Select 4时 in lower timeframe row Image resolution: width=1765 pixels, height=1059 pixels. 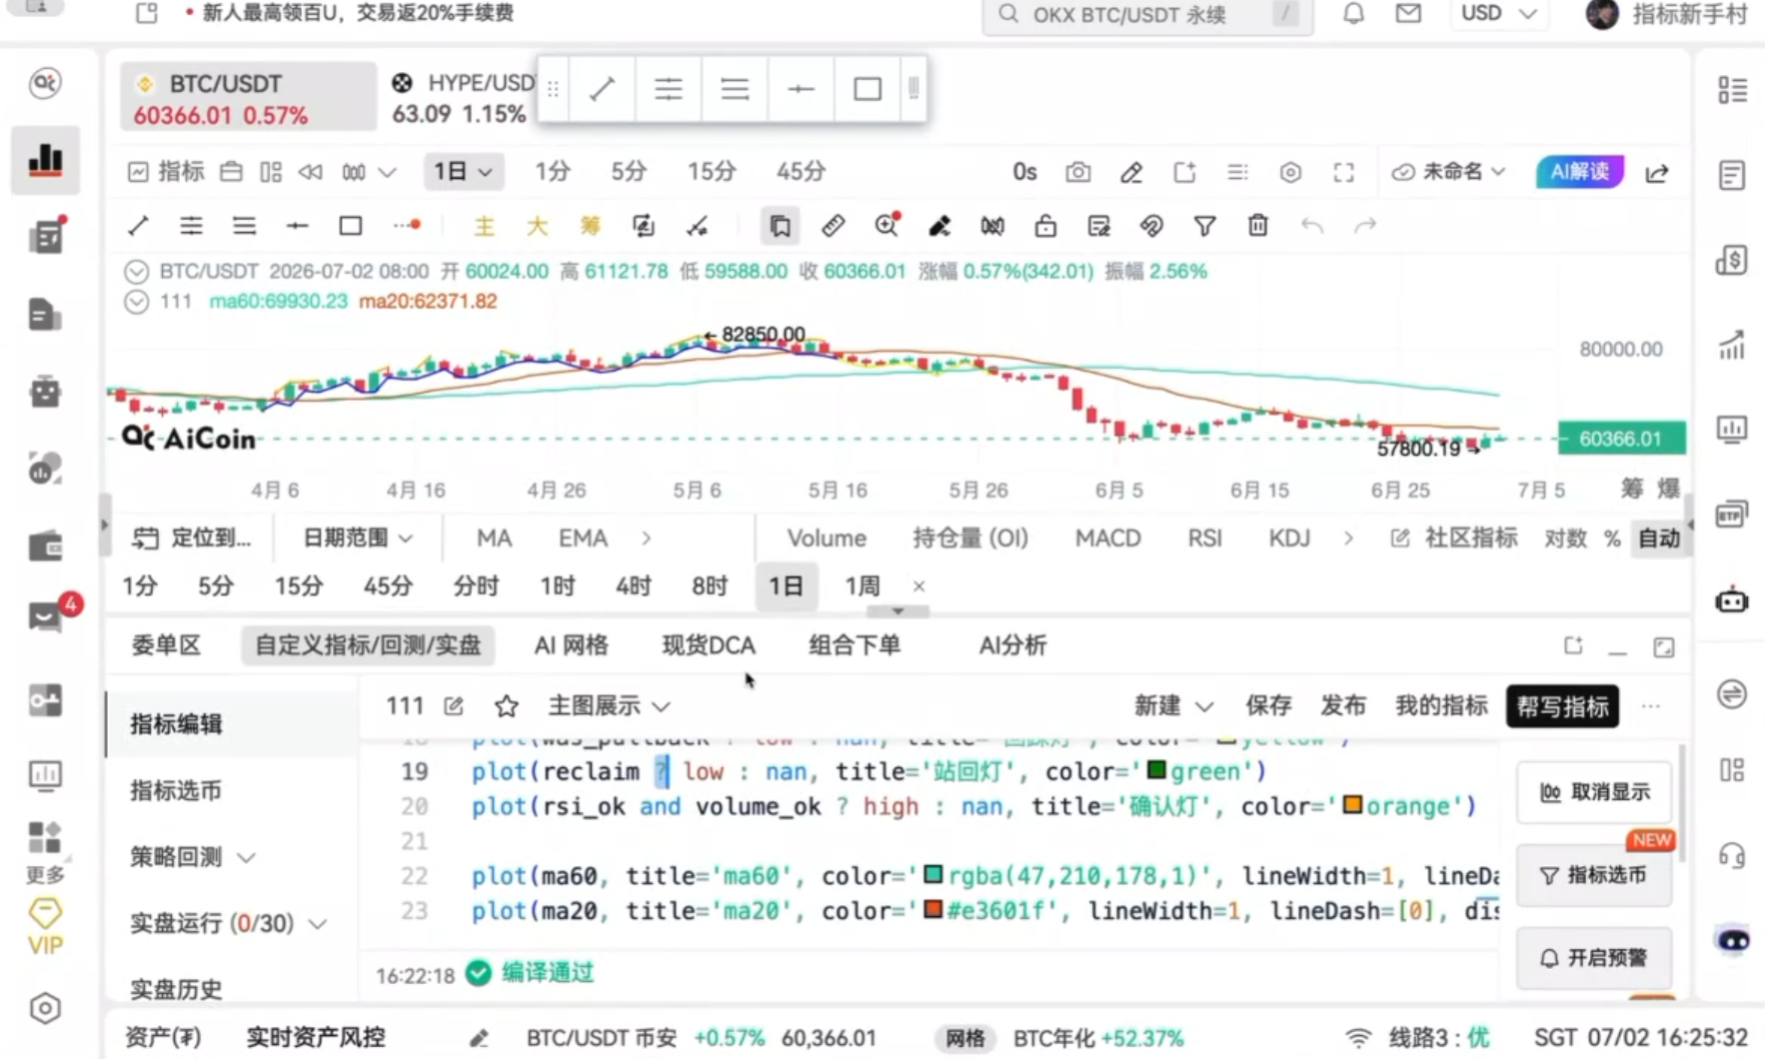tap(633, 586)
